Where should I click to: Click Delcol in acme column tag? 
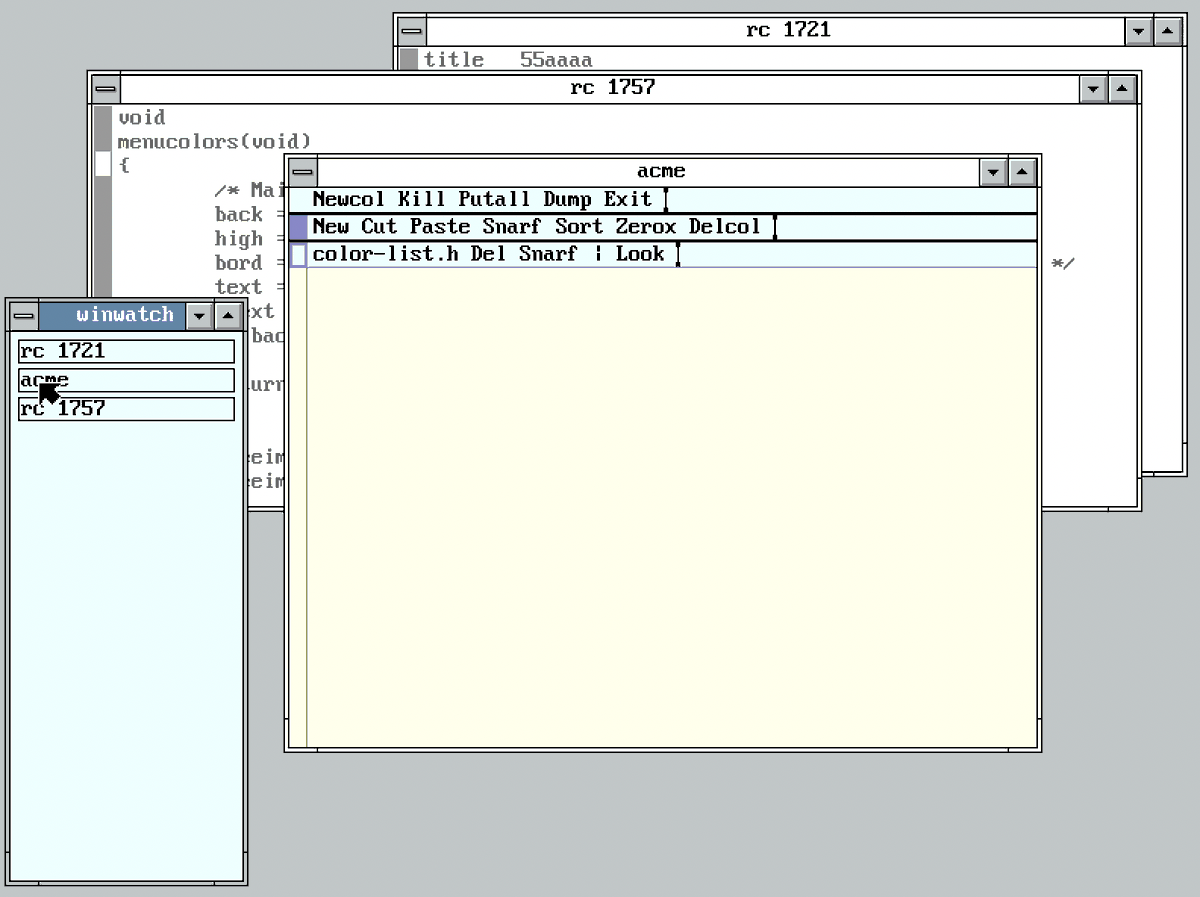click(725, 226)
